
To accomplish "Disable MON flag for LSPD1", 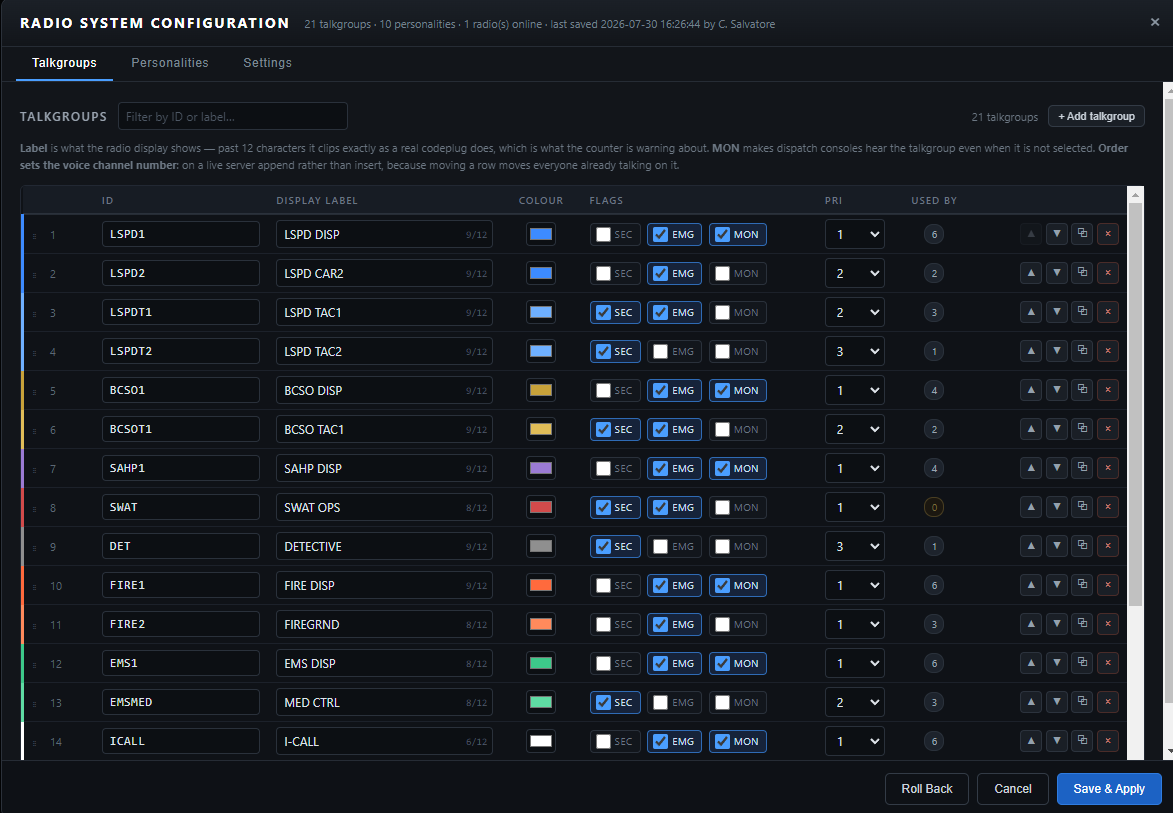I will [x=737, y=234].
